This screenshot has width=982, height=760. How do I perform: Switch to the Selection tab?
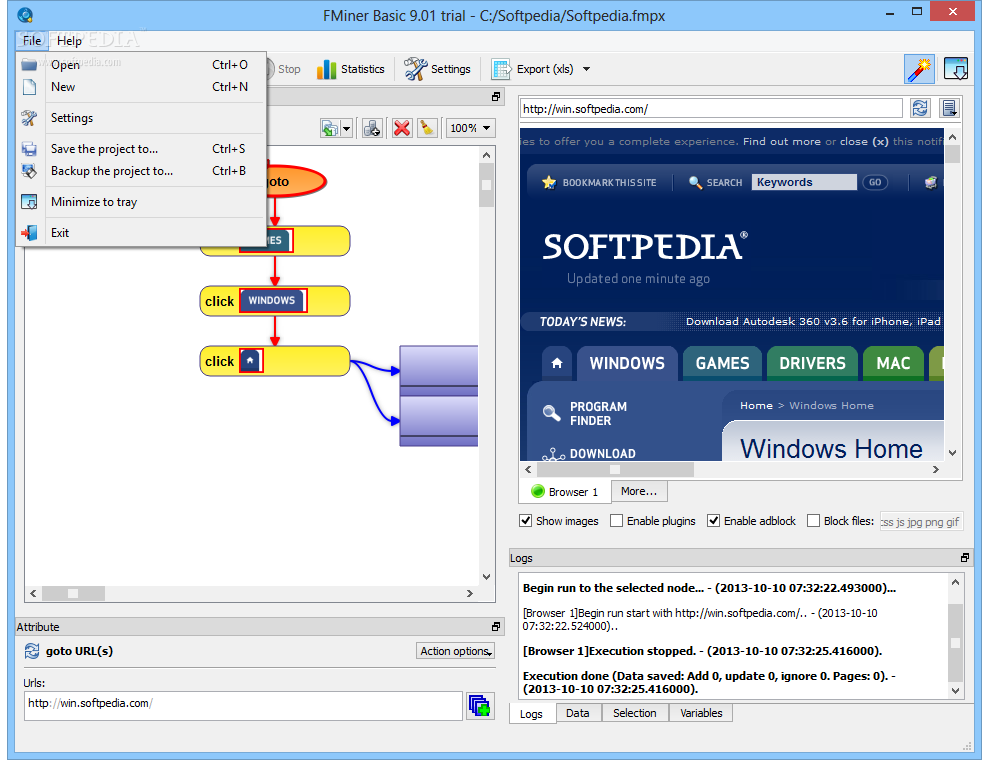point(634,713)
